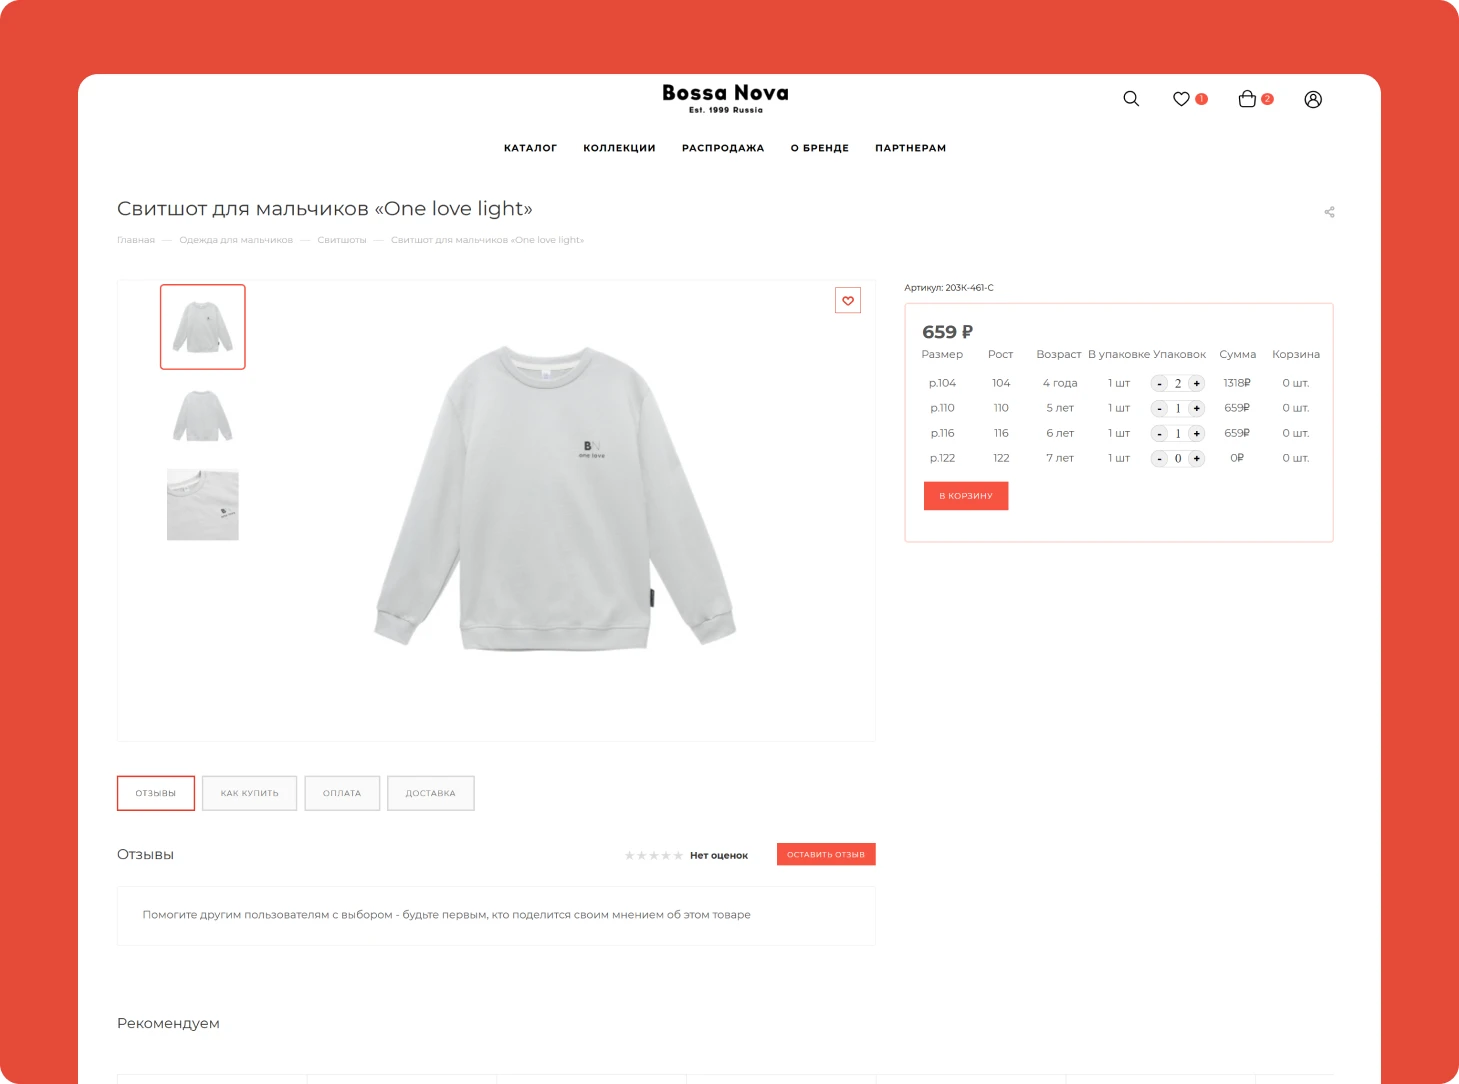
Task: Open the Каталог menu item
Action: pos(530,148)
